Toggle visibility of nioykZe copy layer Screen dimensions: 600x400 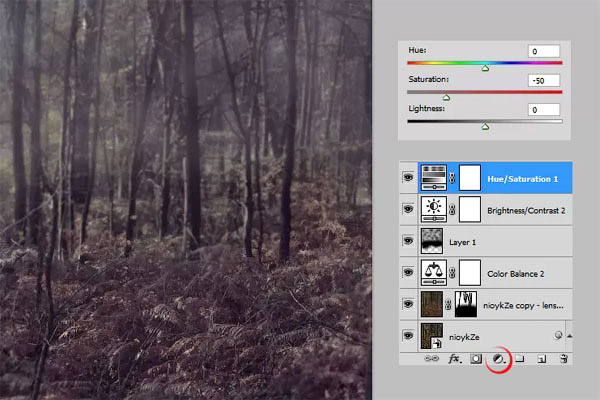point(408,304)
